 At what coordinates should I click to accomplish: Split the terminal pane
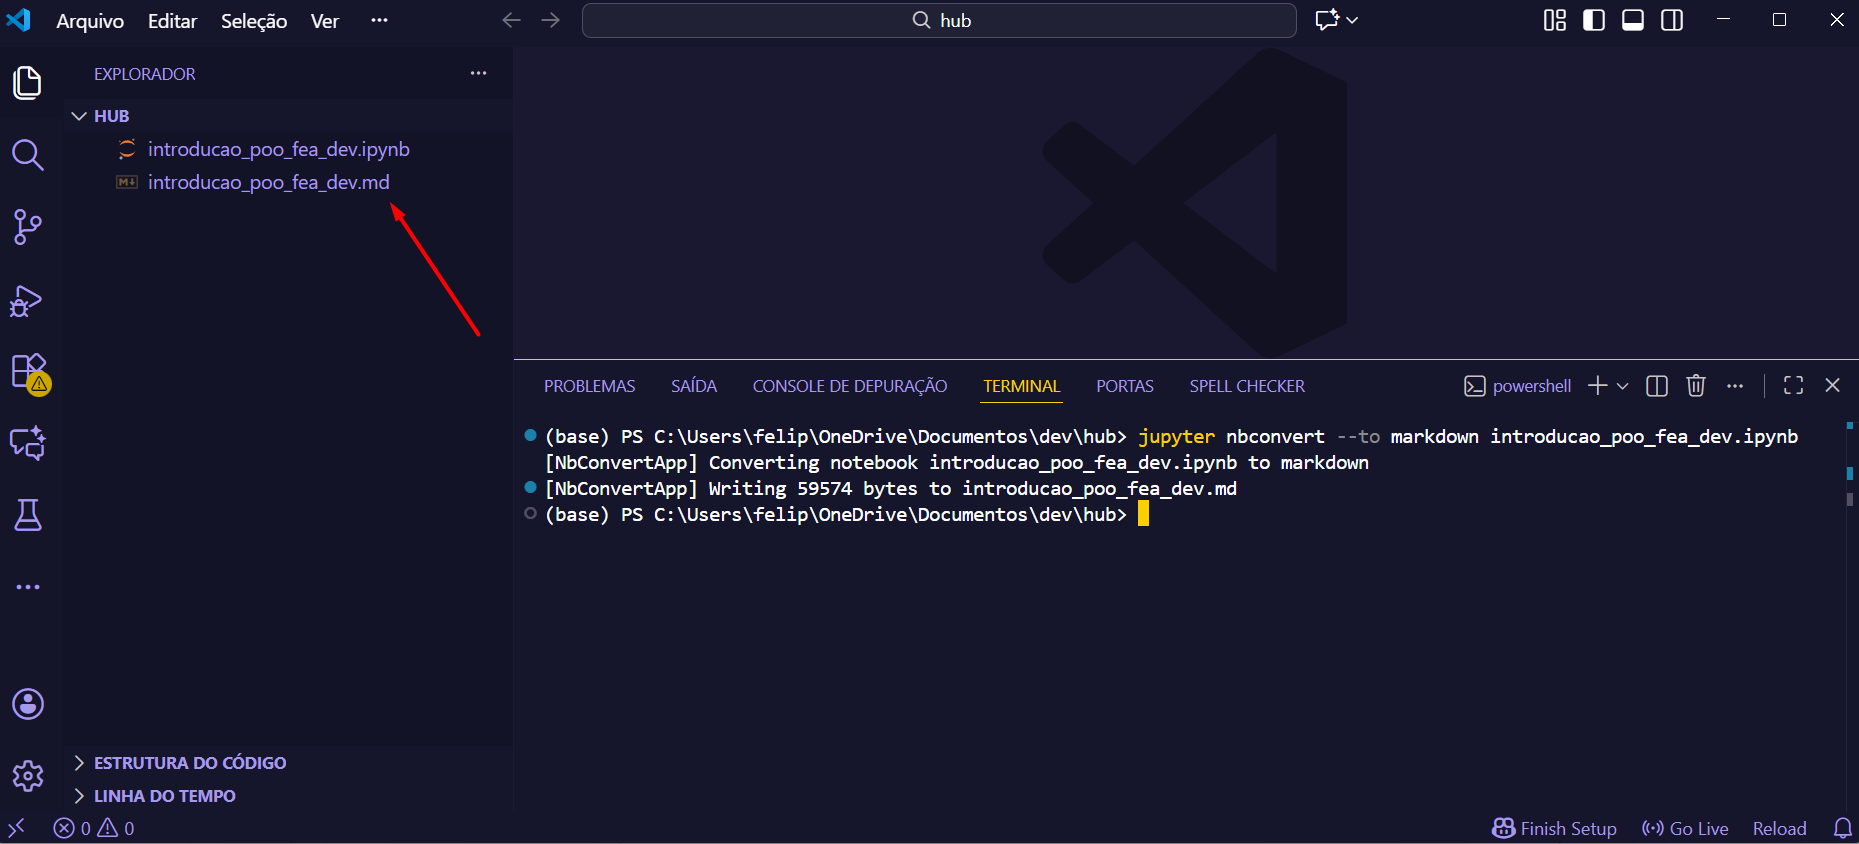coord(1656,386)
